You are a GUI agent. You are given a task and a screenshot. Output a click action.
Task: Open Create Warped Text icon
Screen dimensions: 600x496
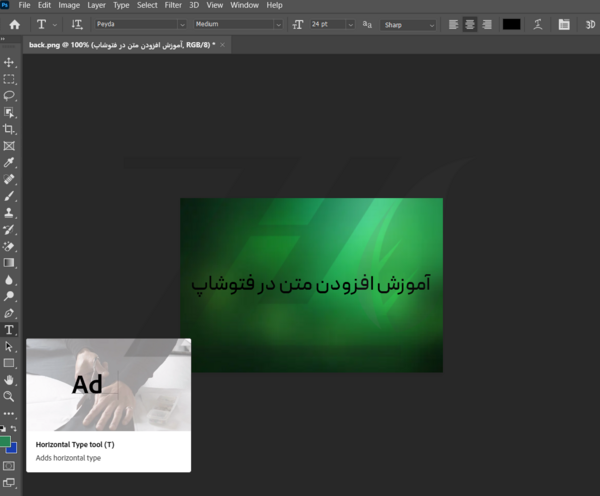538,24
